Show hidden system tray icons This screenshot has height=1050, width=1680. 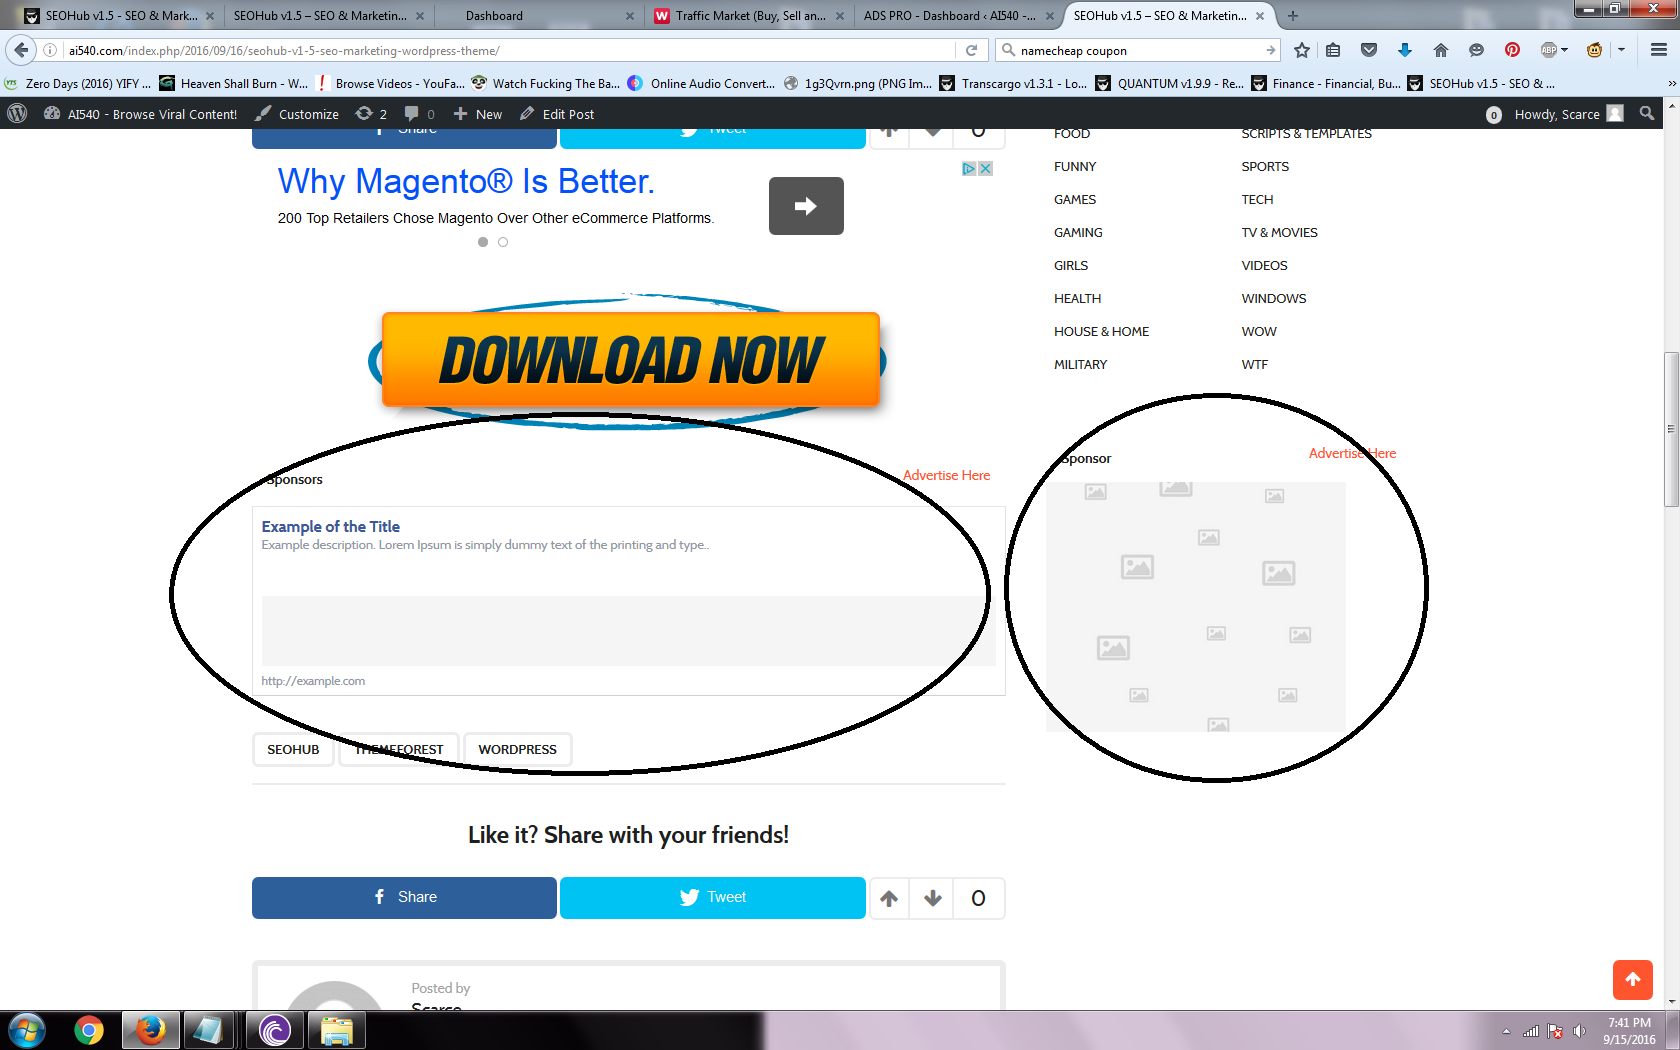(x=1506, y=1031)
